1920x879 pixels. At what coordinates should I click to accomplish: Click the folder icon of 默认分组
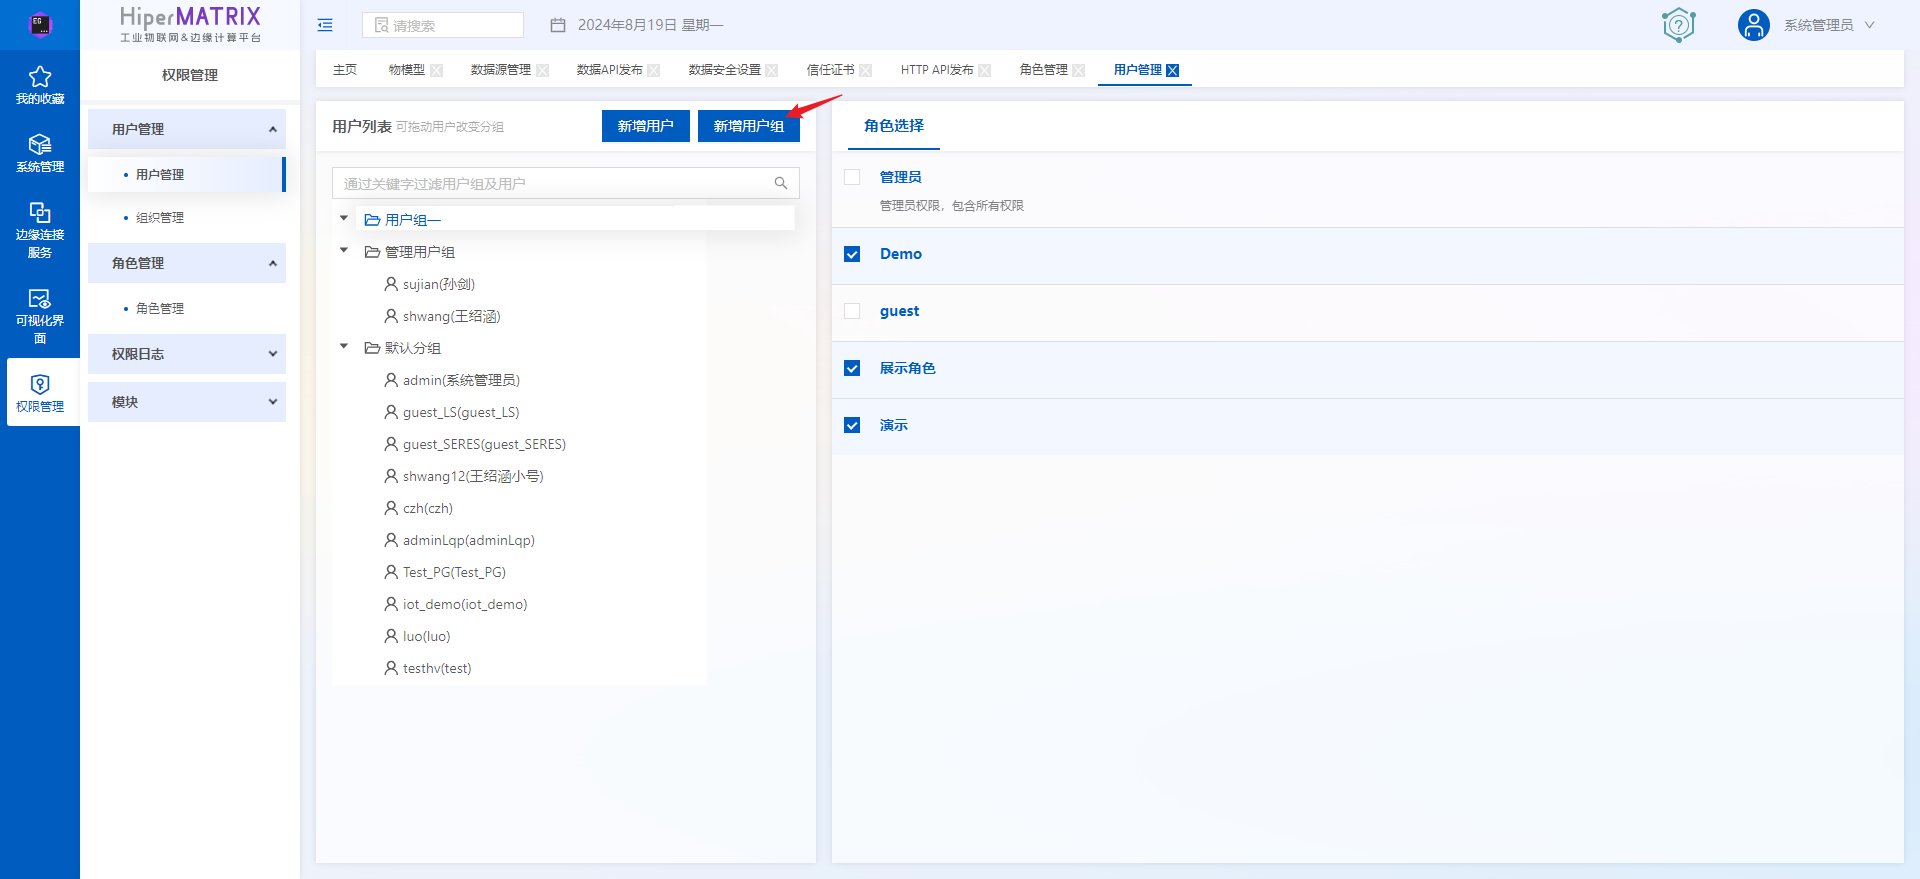tap(372, 348)
